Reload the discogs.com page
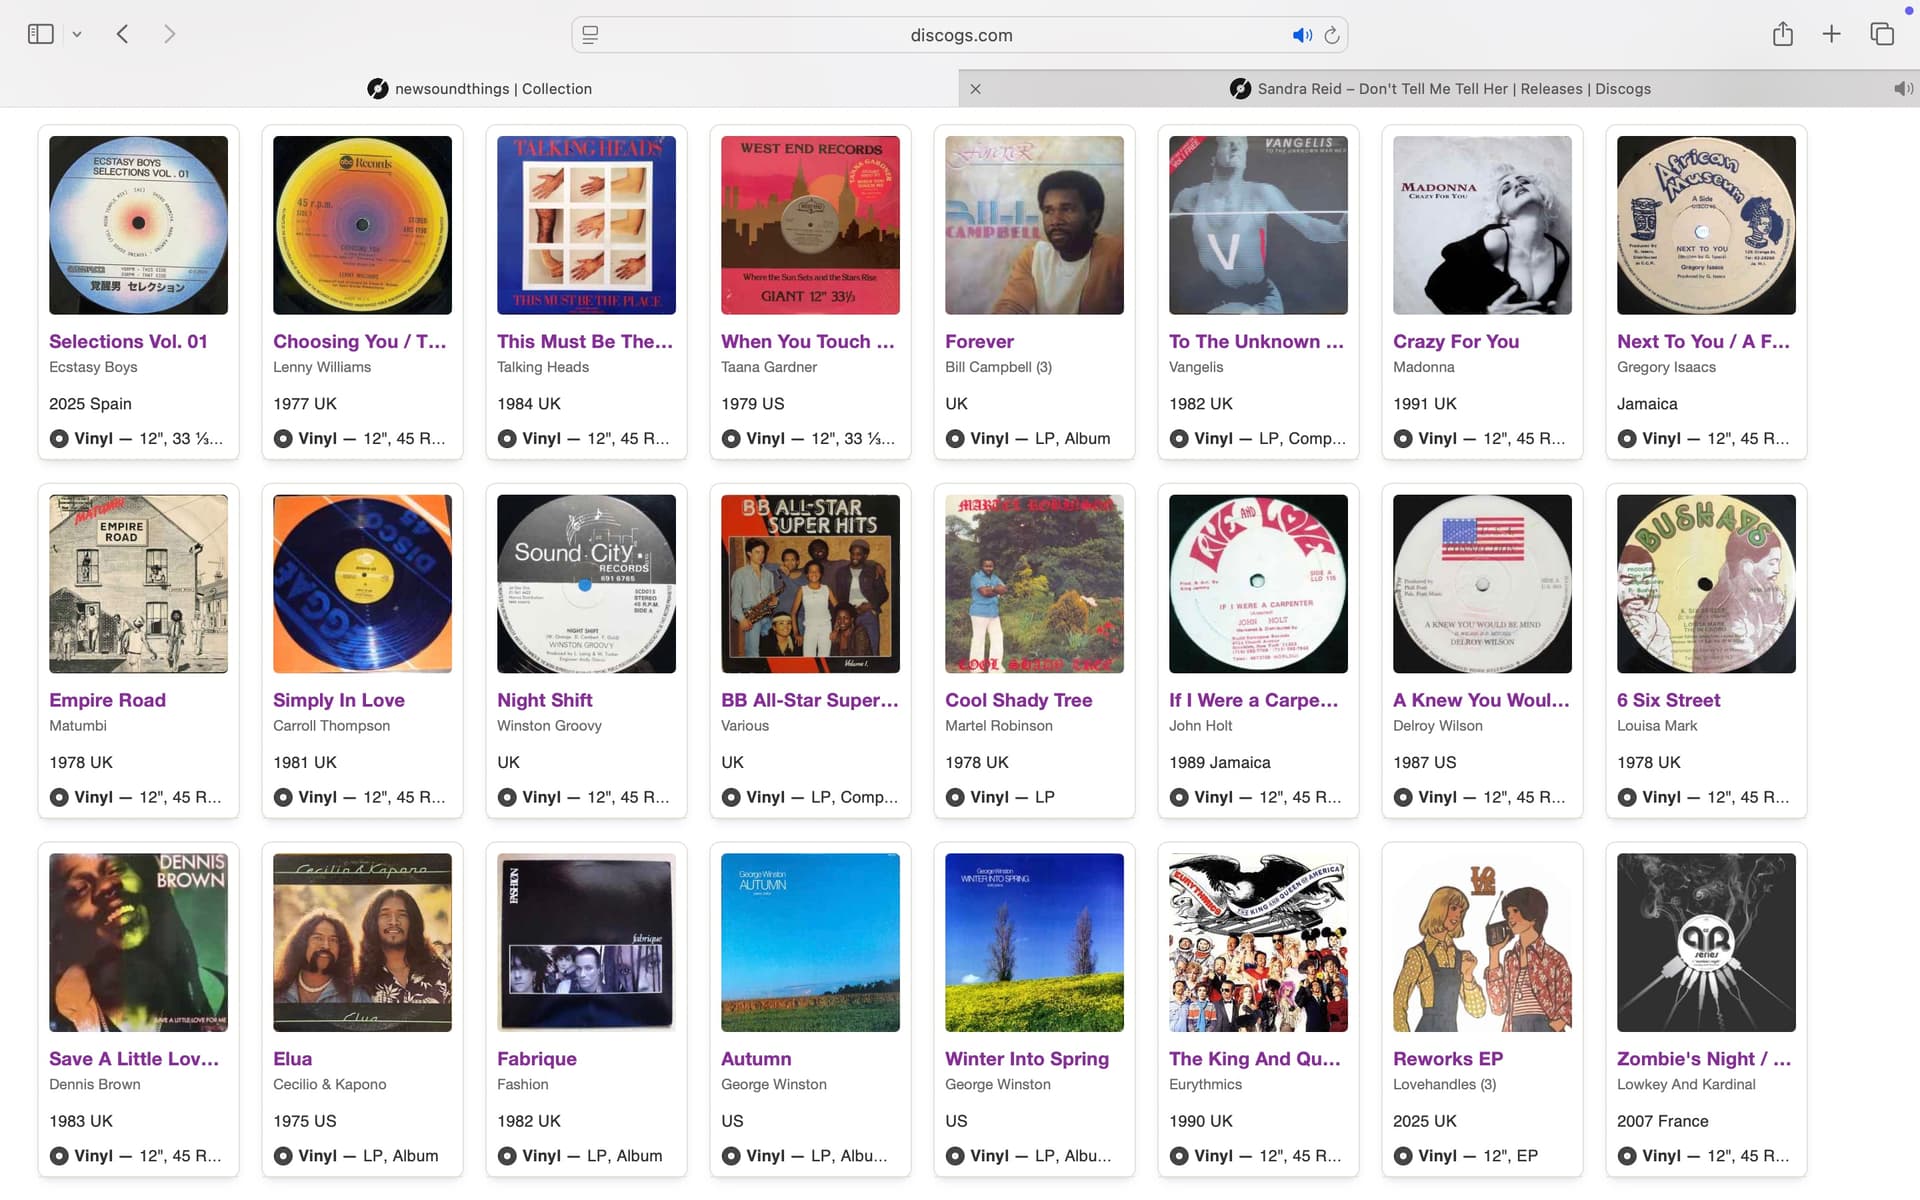This screenshot has width=1920, height=1200. pyautogui.click(x=1332, y=35)
